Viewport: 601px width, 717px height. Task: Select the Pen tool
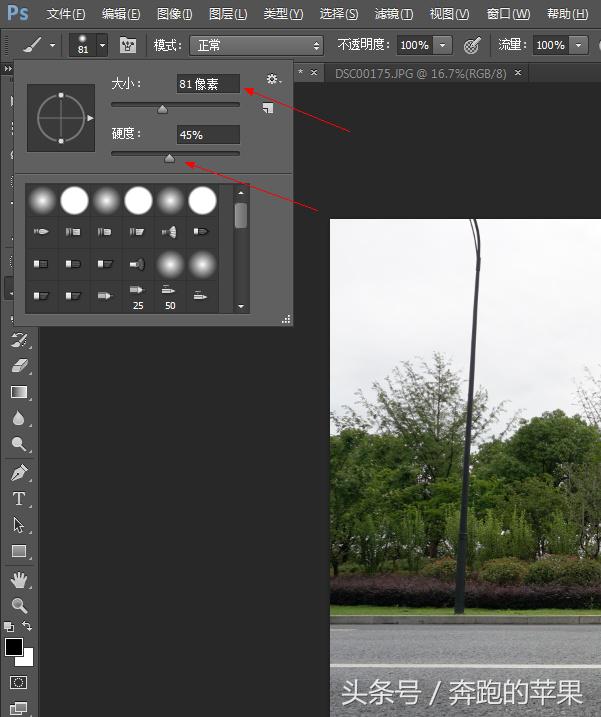19,472
